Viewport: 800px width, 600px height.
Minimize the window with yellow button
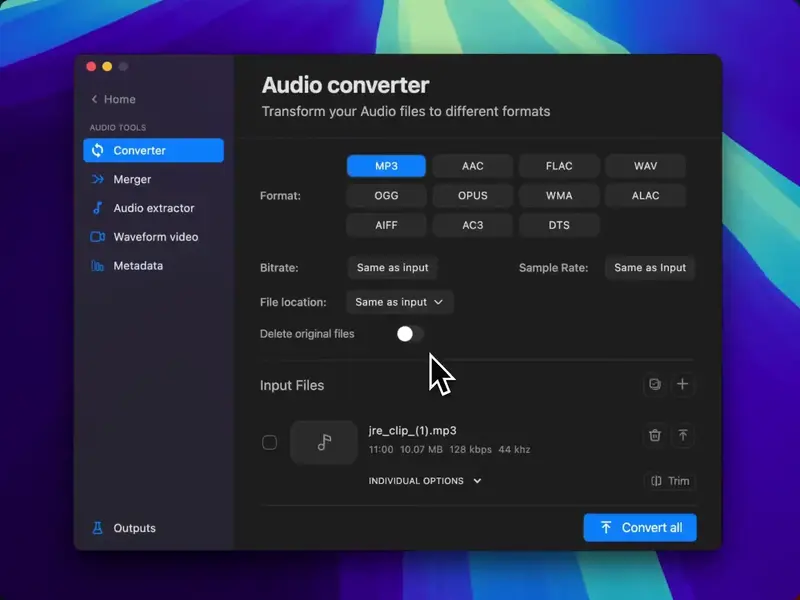pyautogui.click(x=107, y=66)
